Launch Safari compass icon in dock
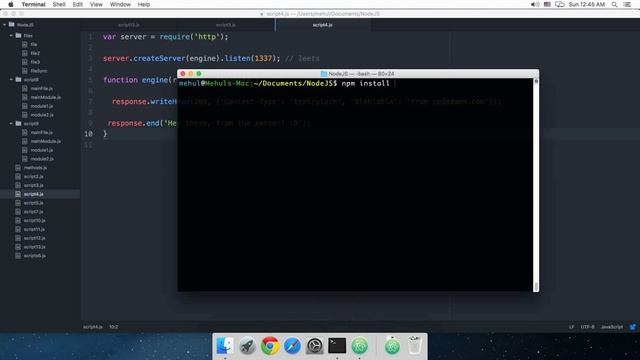 pyautogui.click(x=292, y=346)
